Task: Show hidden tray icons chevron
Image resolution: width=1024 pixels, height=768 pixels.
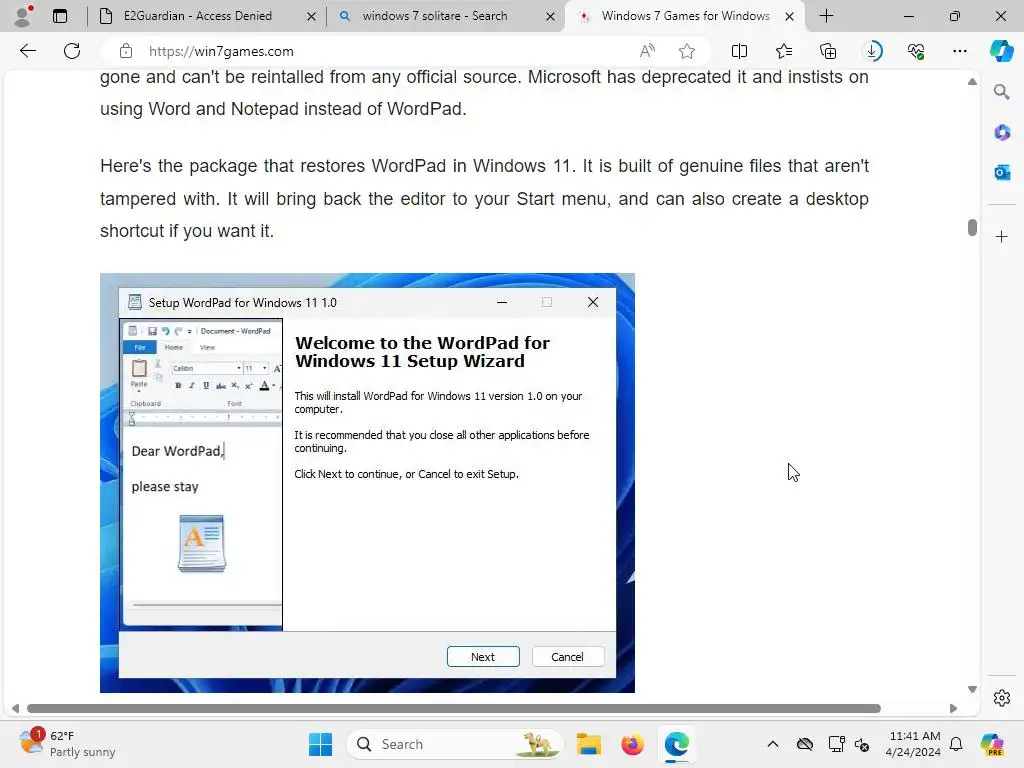Action: click(x=773, y=744)
